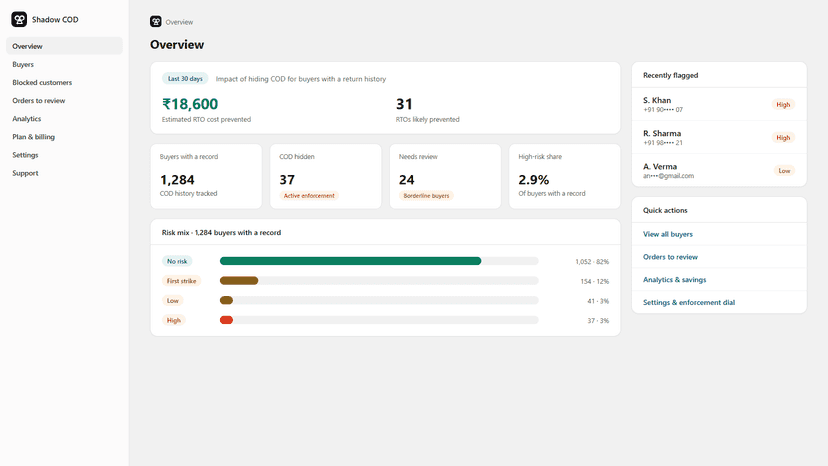
Task: Click the Low risk brown progress bar
Action: pos(226,300)
